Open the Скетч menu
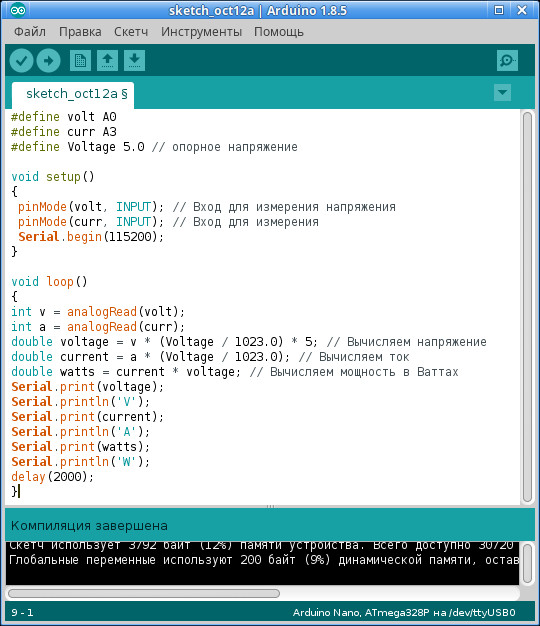Viewport: 540px width, 626px height. (x=131, y=32)
